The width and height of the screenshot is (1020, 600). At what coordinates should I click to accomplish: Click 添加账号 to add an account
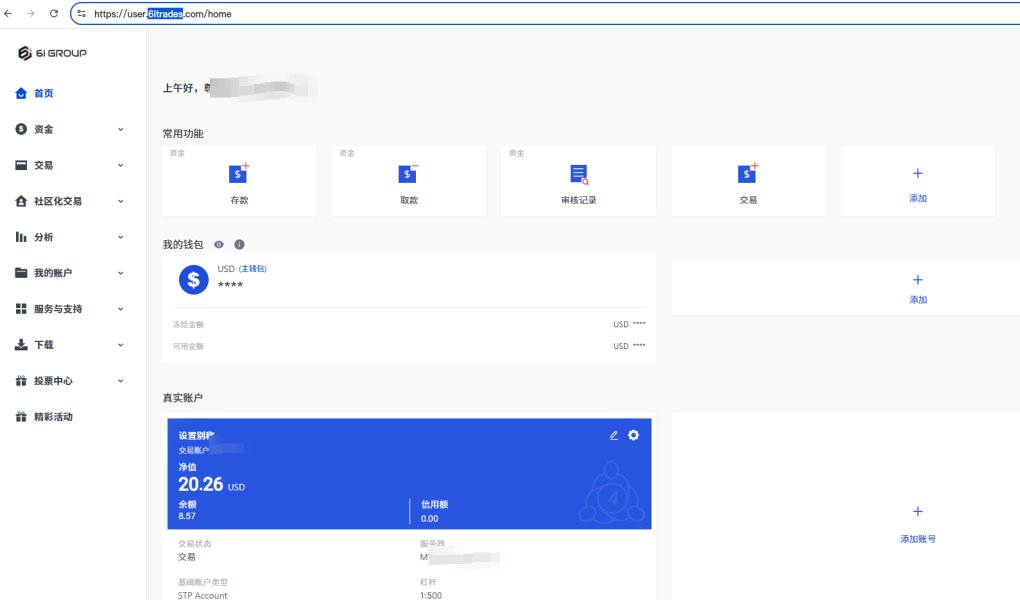point(918,539)
